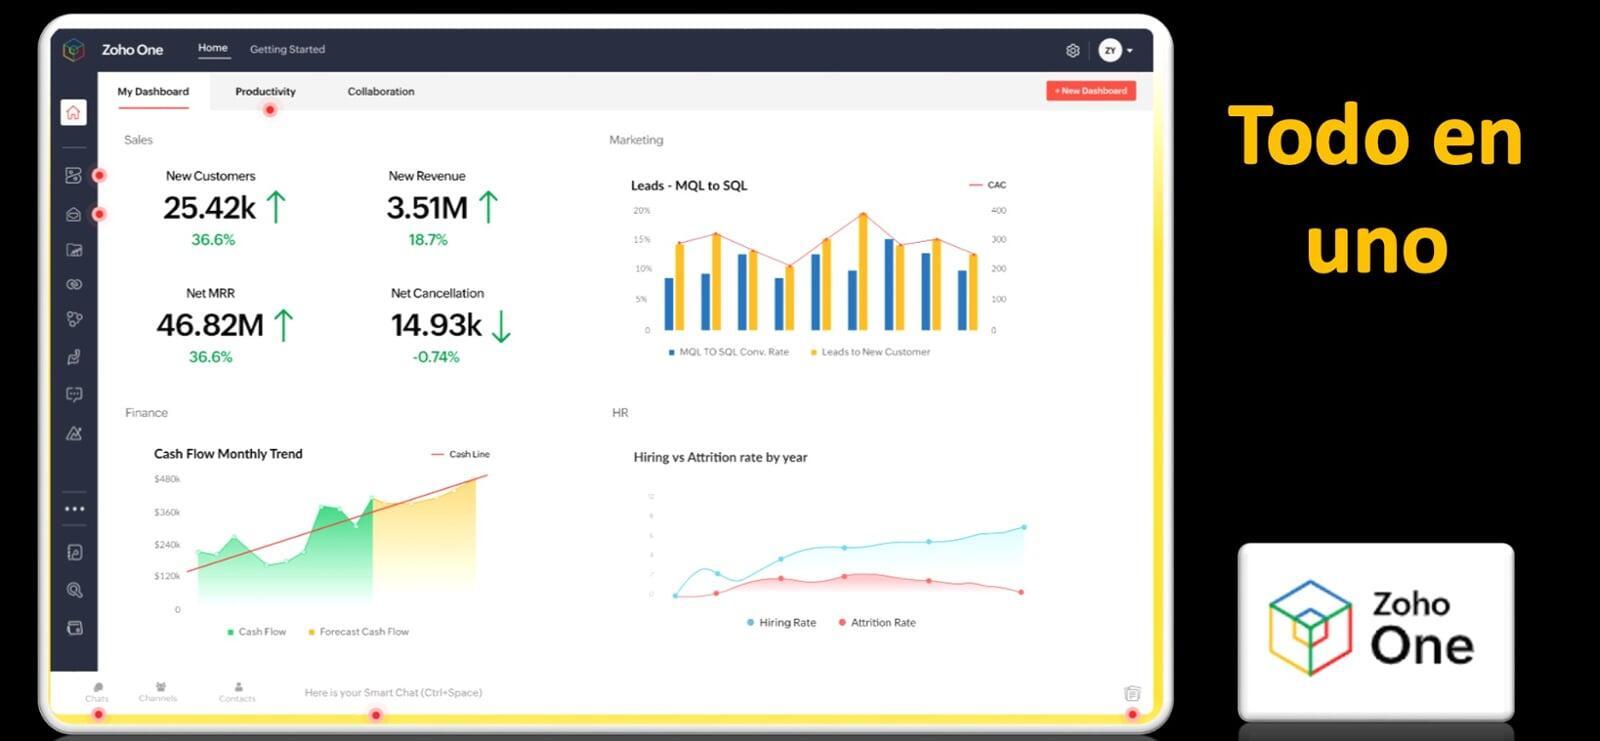The height and width of the screenshot is (741, 1600).
Task: Click the MQL to SQL Conv. Rate legend swatch
Action: click(671, 352)
